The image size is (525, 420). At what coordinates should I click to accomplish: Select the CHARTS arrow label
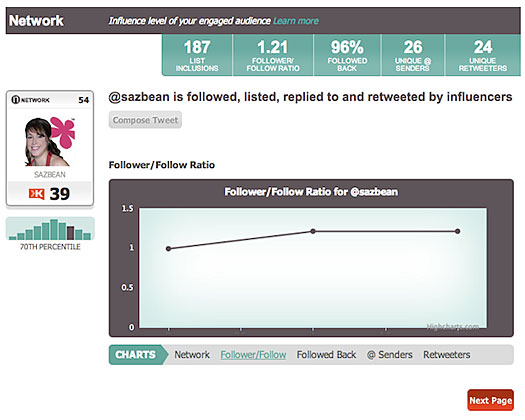point(138,355)
